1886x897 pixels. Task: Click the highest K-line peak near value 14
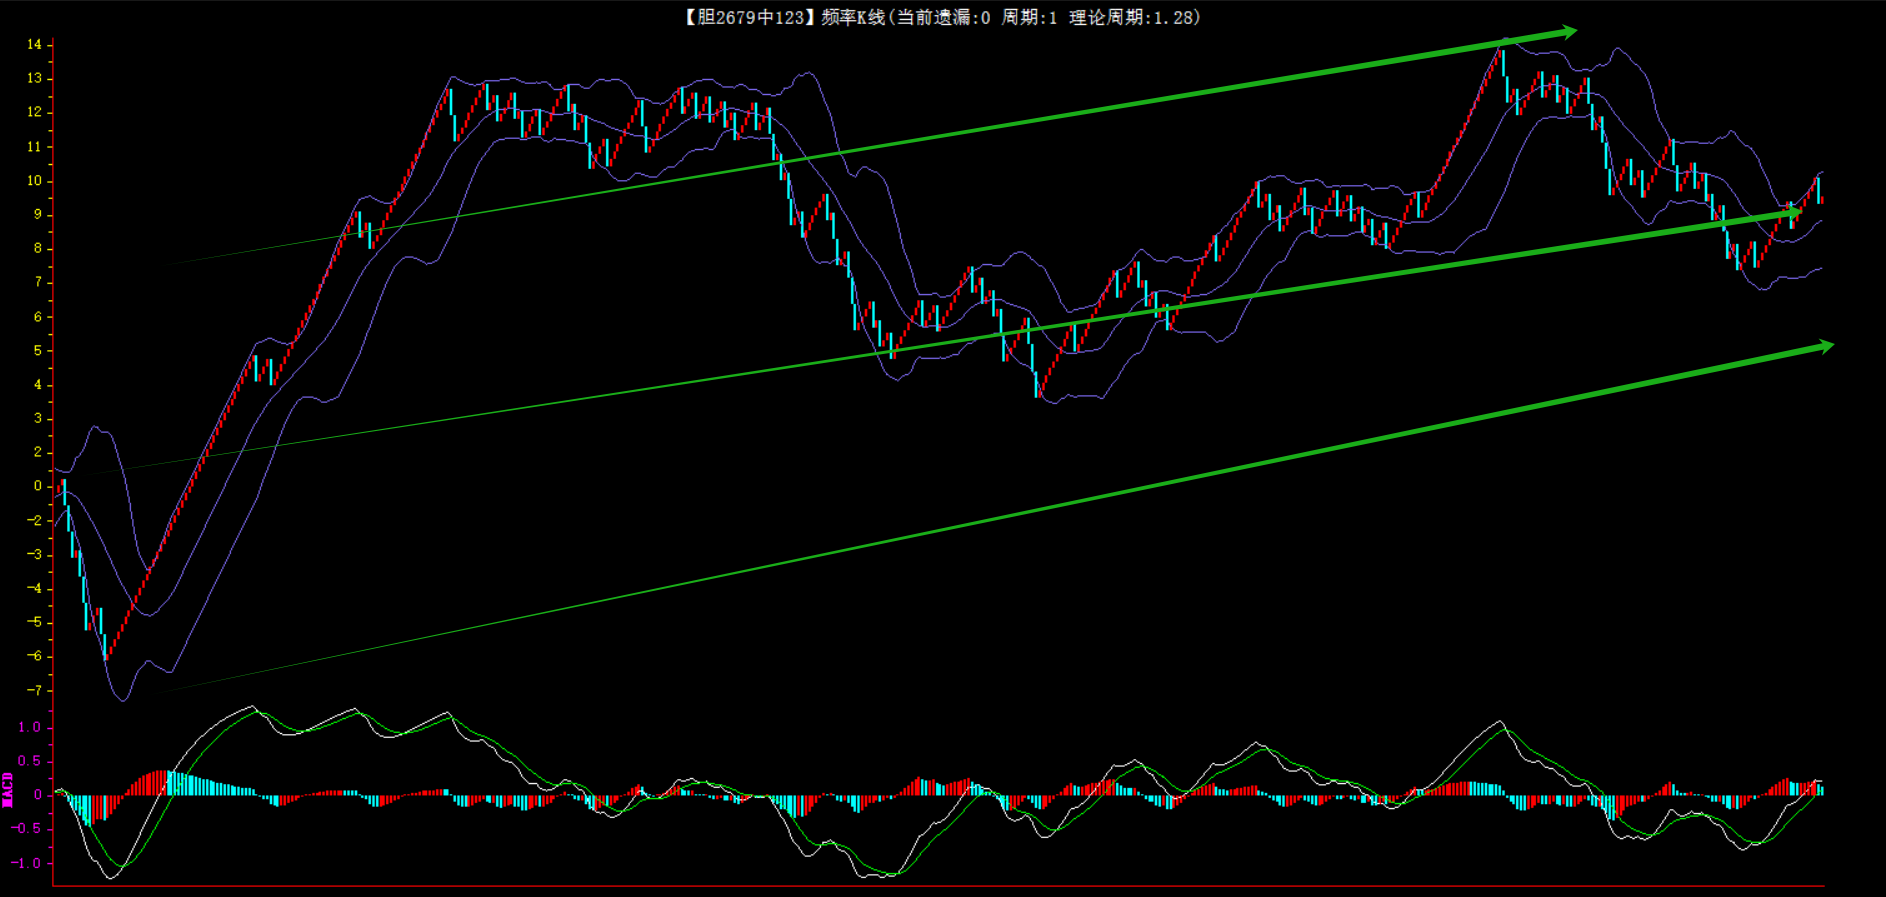(x=1502, y=50)
